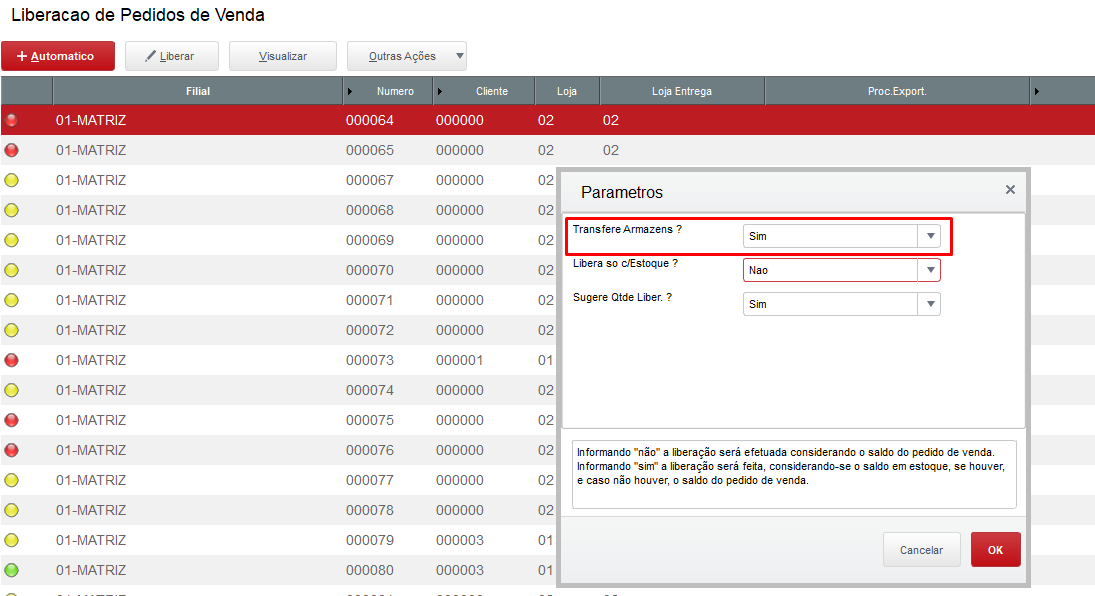Click the Proc.Export. column header
This screenshot has height=596, width=1095.
(x=897, y=91)
